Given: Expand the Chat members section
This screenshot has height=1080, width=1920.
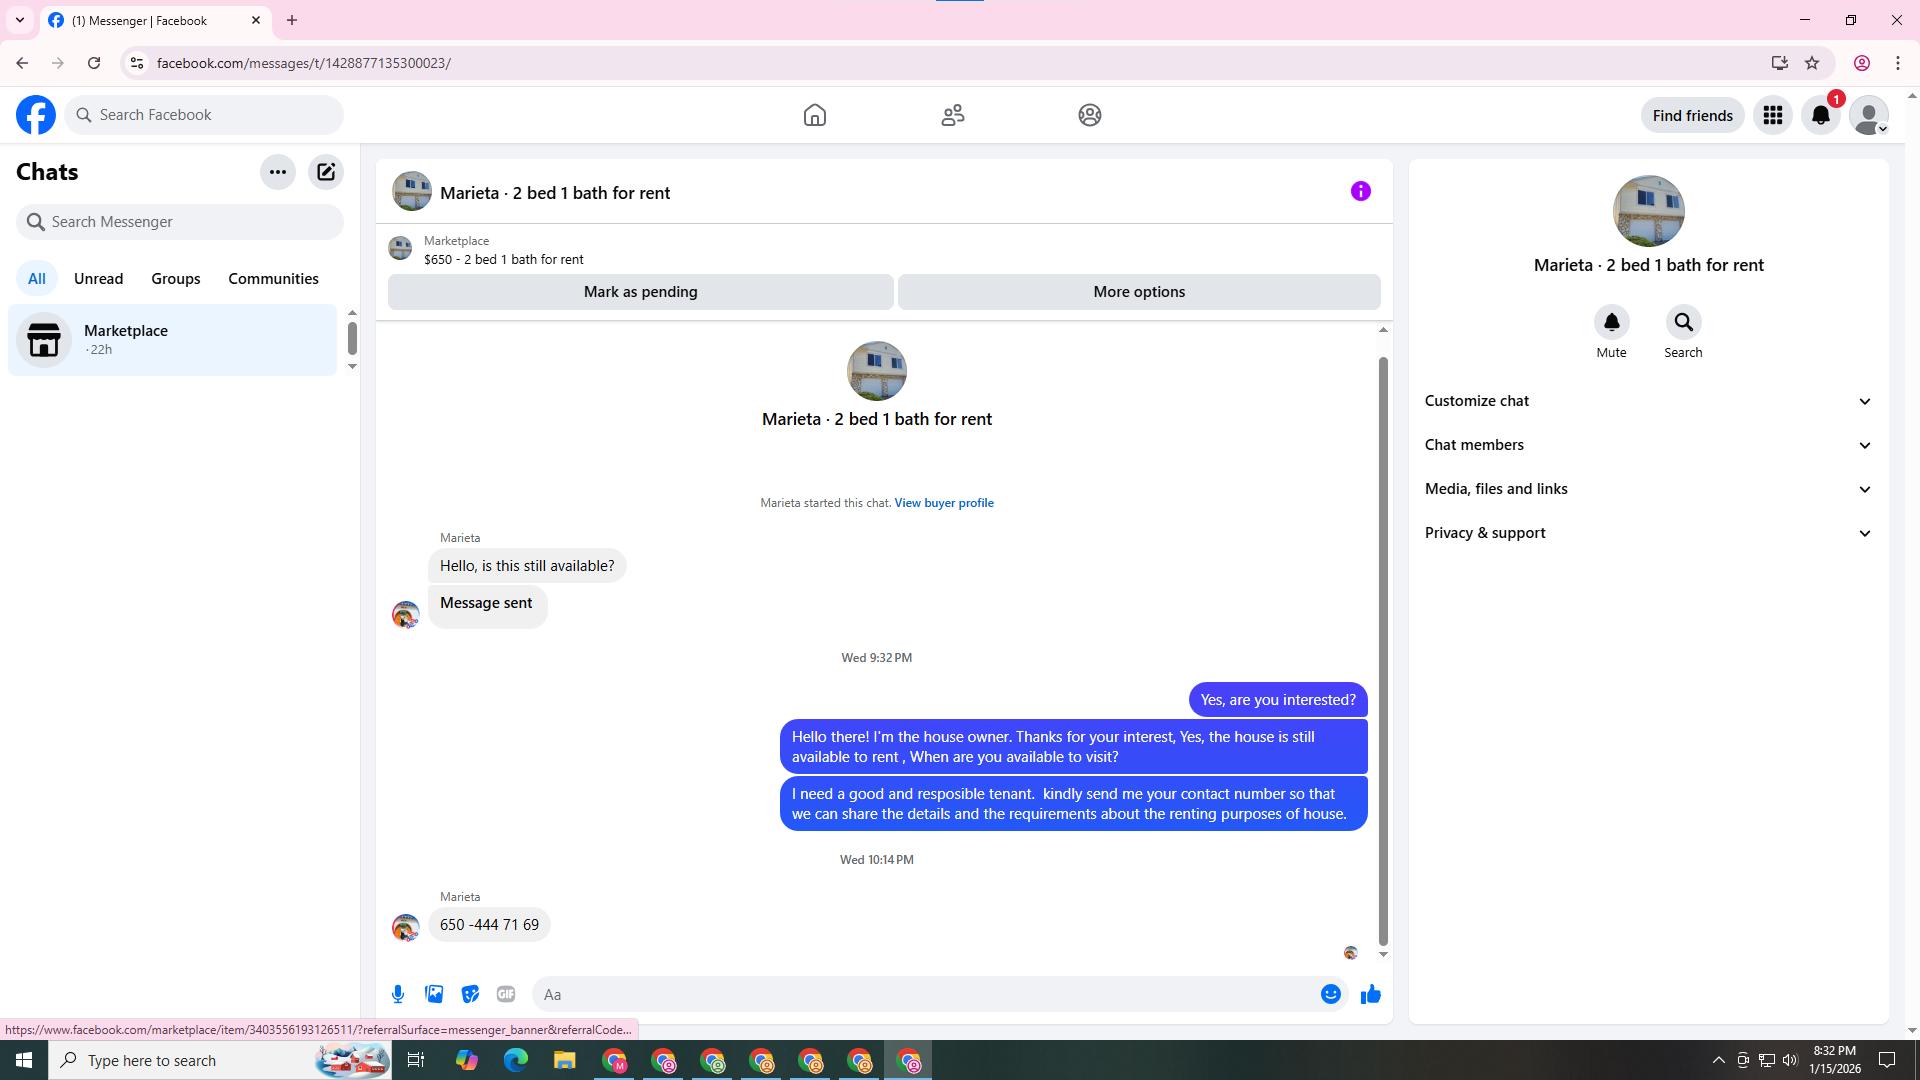Looking at the screenshot, I should 1648,445.
